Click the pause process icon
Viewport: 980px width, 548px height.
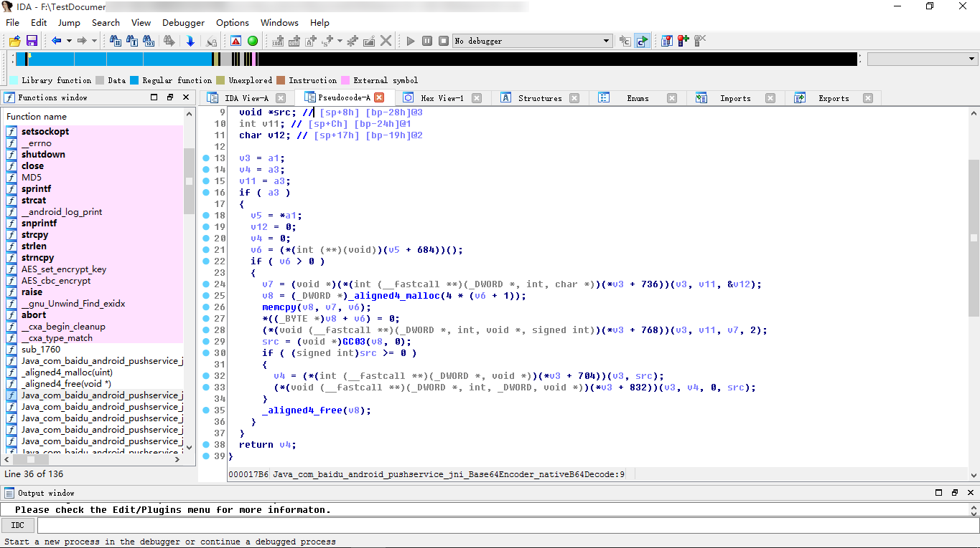pos(427,41)
